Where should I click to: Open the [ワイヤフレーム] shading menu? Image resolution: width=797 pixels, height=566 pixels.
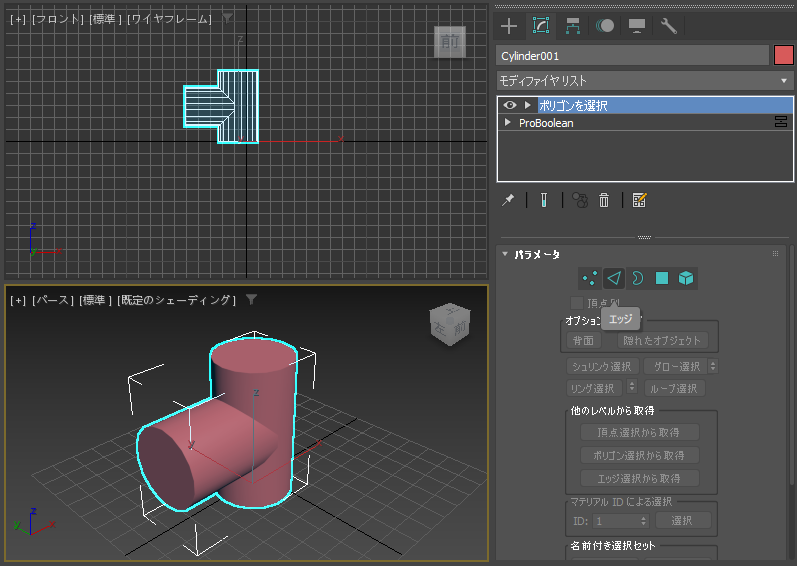pos(169,19)
